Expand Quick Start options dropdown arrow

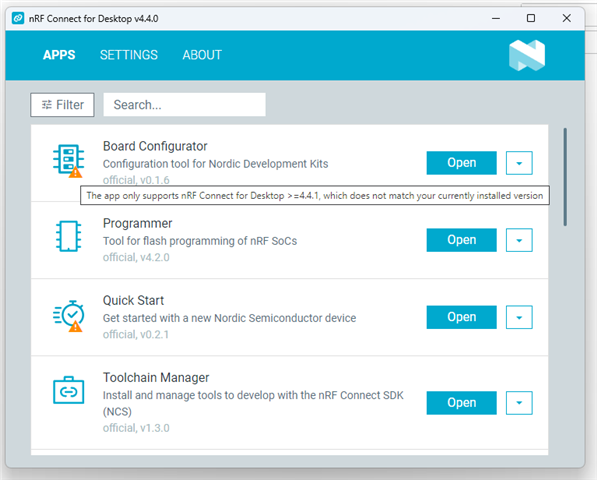point(519,317)
